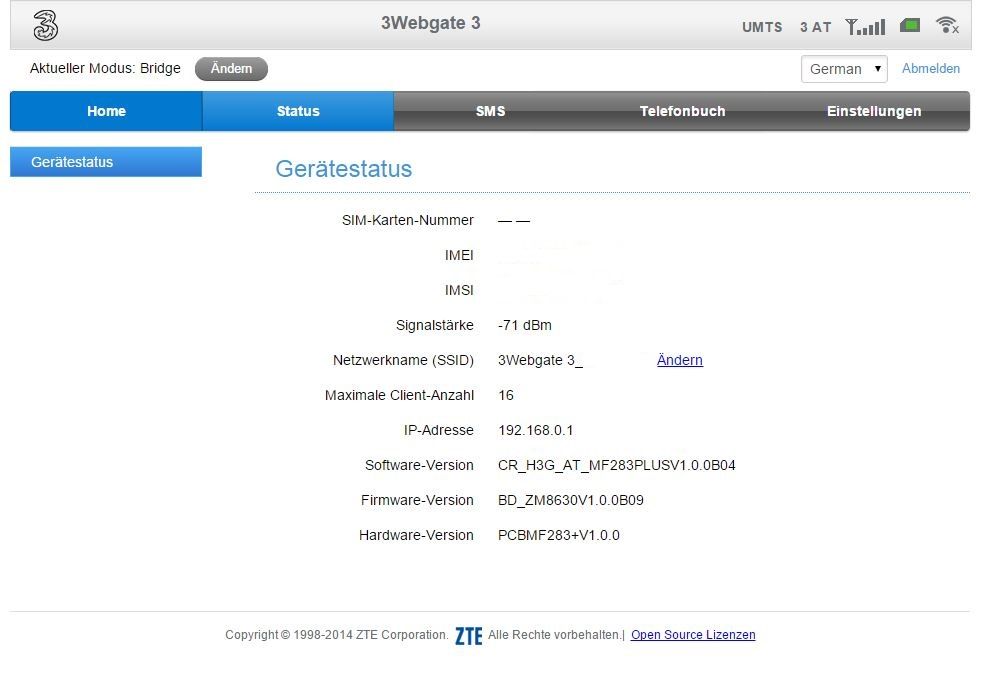Go to the Home tab

[106, 111]
